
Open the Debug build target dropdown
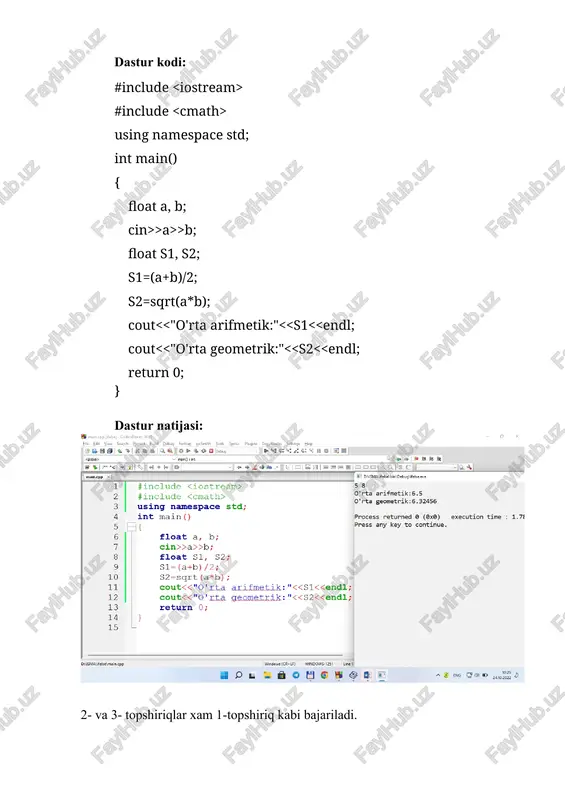tap(237, 451)
